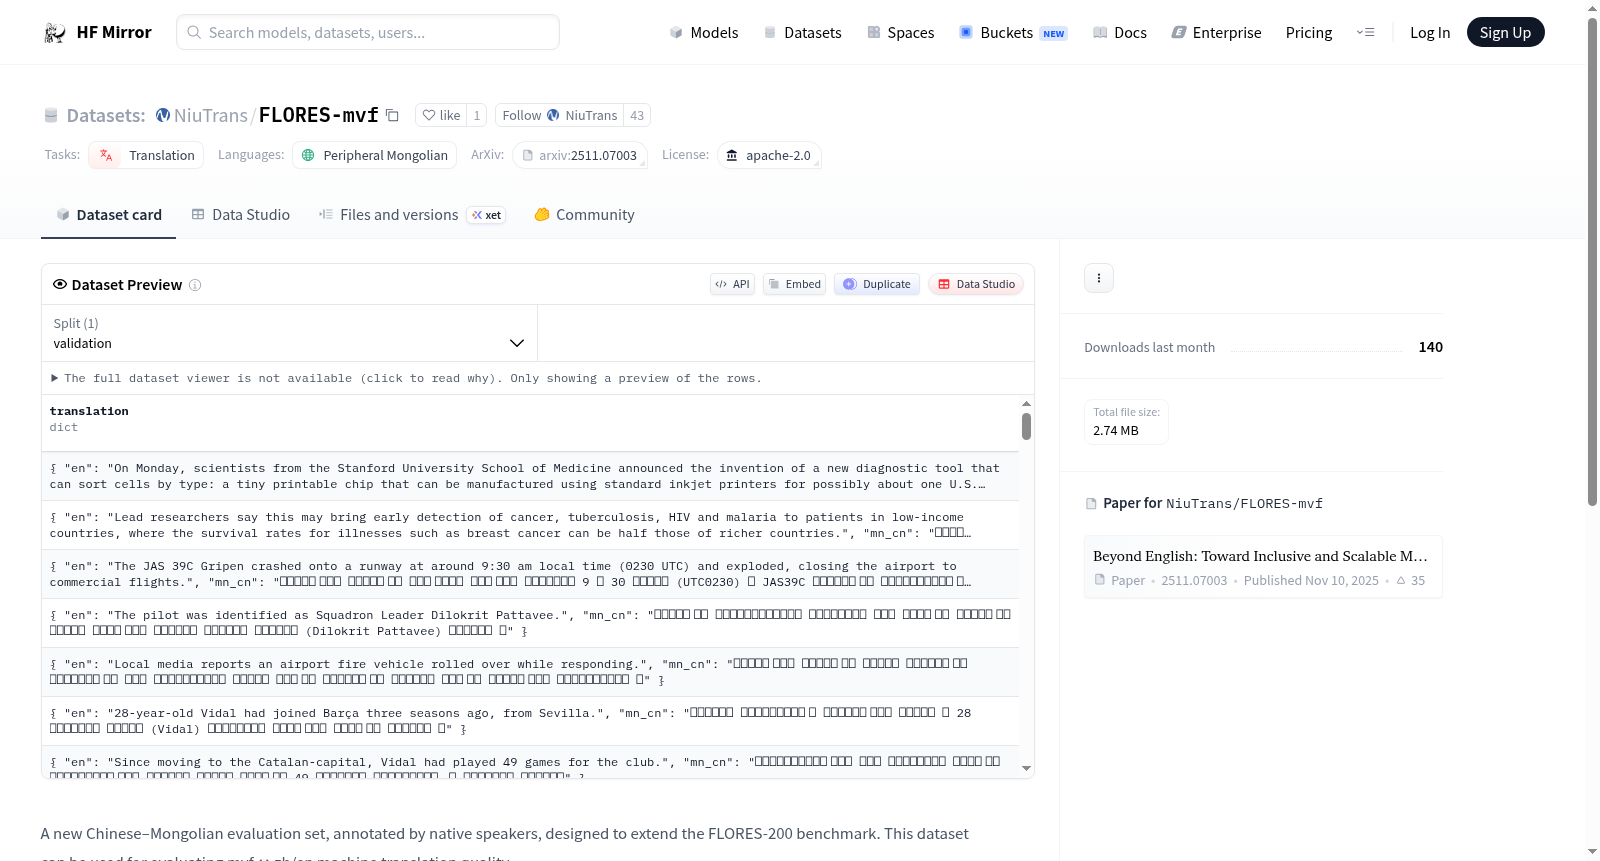Select the row about JAS 39C Gripen
This screenshot has width=1600, height=861.
pos(530,575)
